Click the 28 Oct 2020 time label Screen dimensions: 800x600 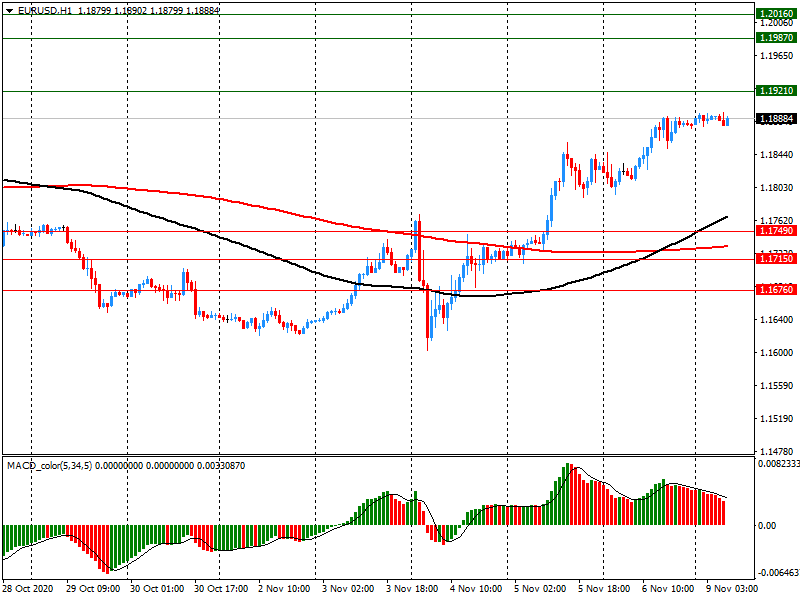coord(28,589)
